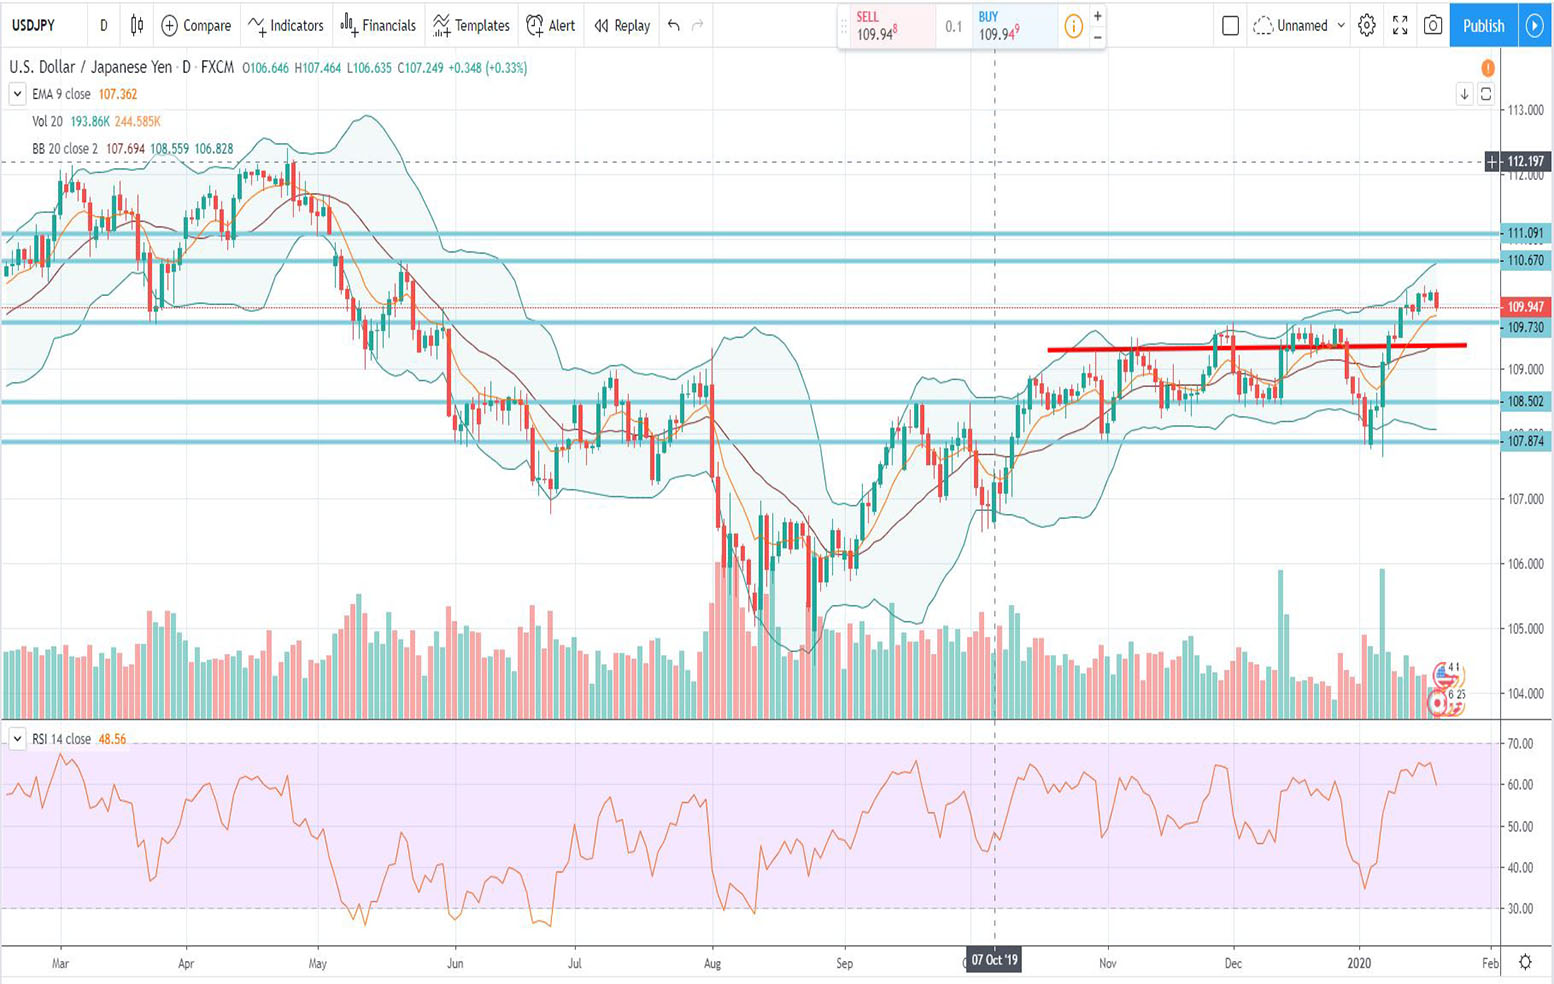This screenshot has width=1554, height=984.
Task: Enter fullscreen mode using arrows icon
Action: pyautogui.click(x=1400, y=26)
